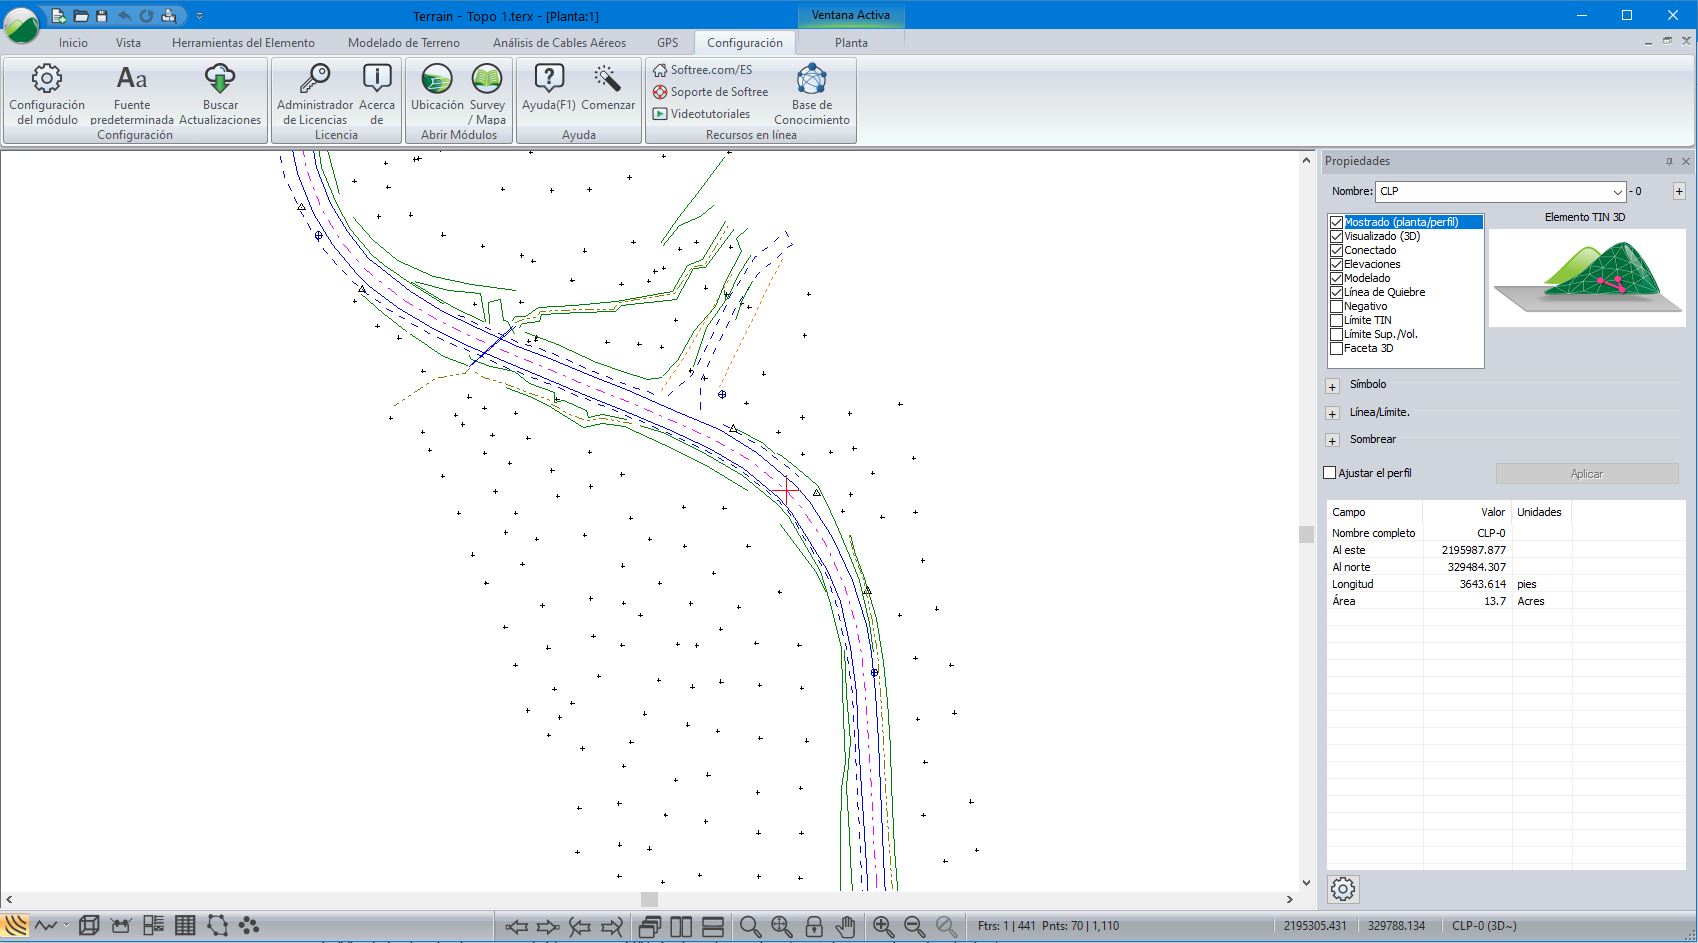
Task: Expand the Sombrear section
Action: tap(1332, 440)
